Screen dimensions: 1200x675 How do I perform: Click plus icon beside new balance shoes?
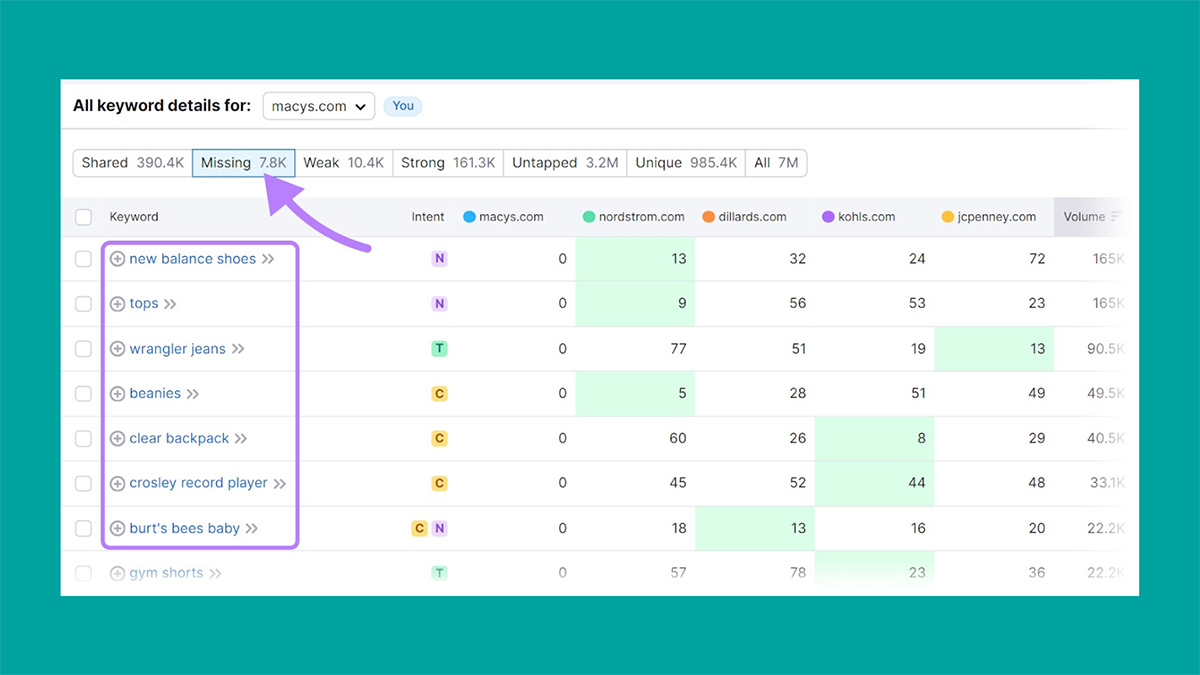[x=117, y=259]
